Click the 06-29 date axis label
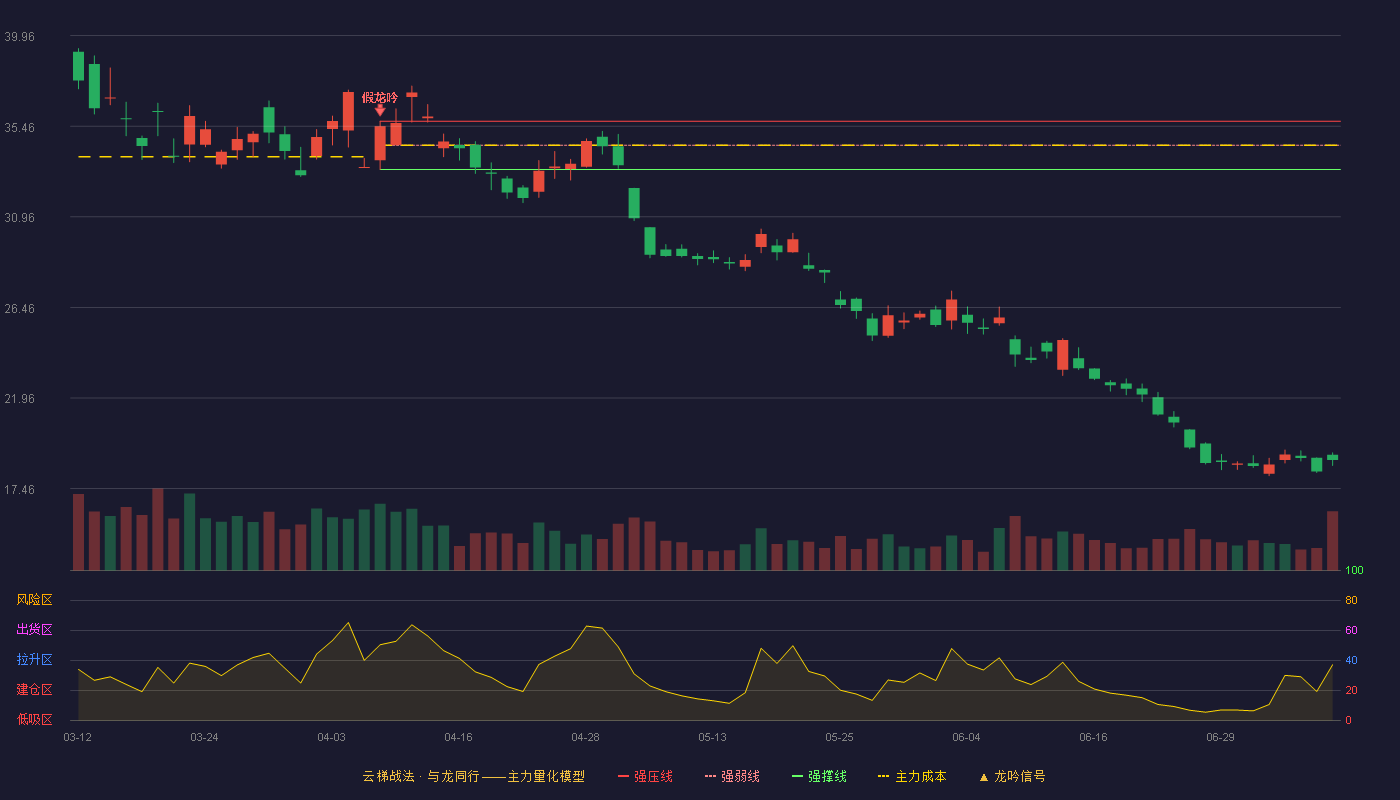This screenshot has height=800, width=1400. pos(1221,737)
